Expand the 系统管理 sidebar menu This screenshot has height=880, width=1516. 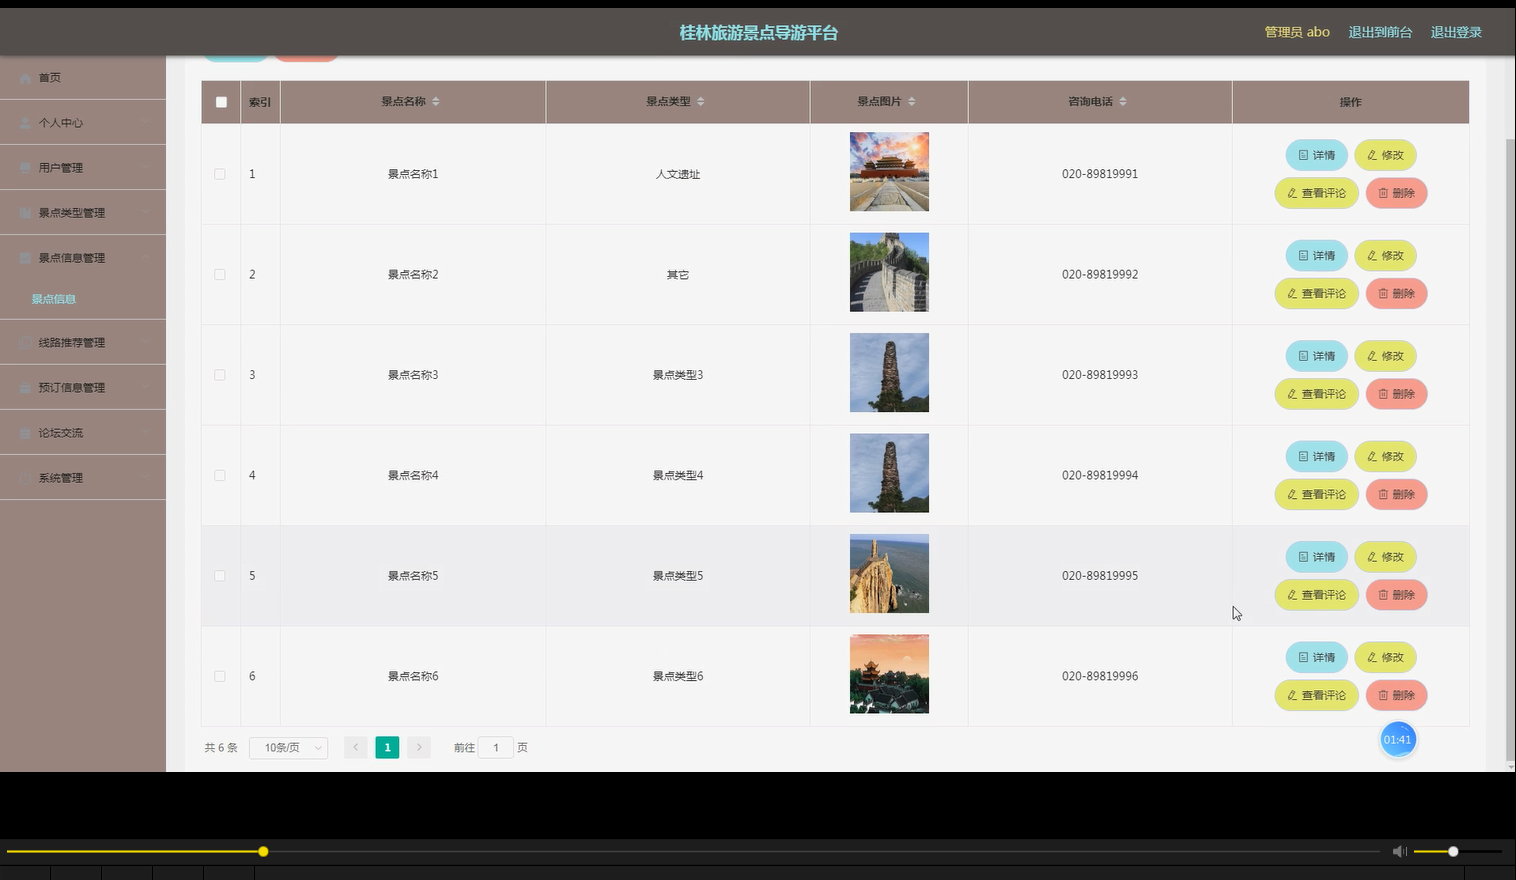tap(61, 477)
